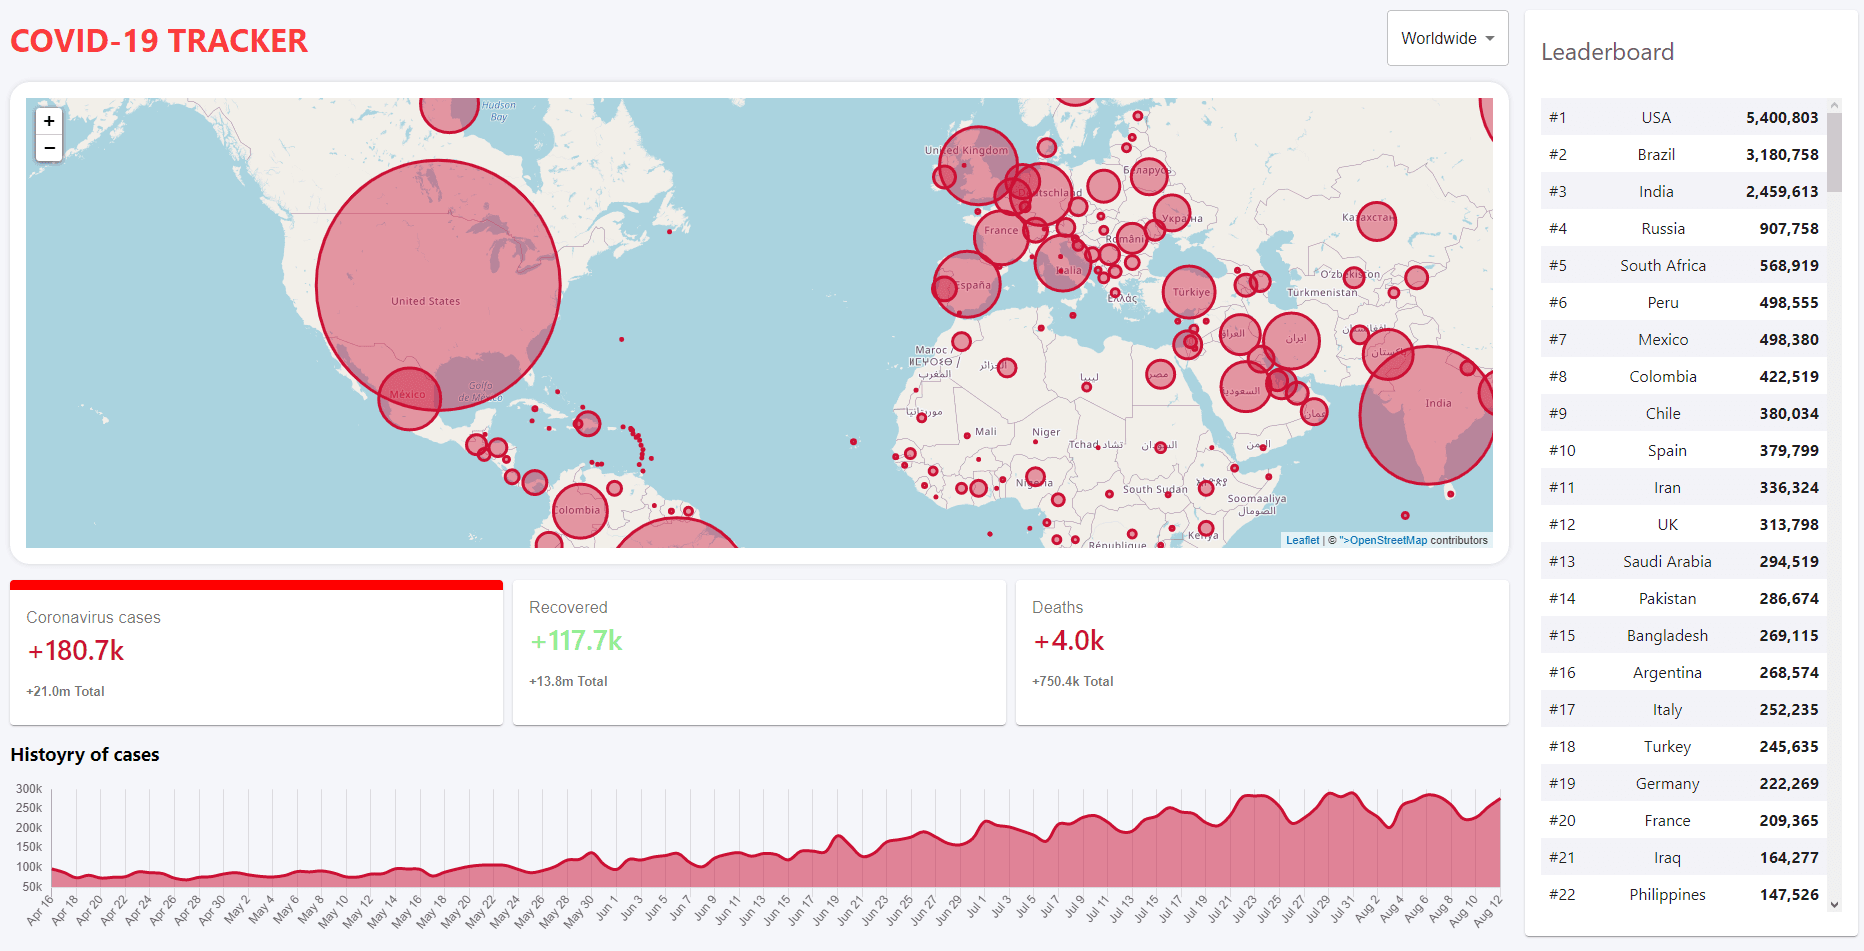Click the México case circle
Image resolution: width=1864 pixels, height=951 pixels.
pyautogui.click(x=409, y=398)
